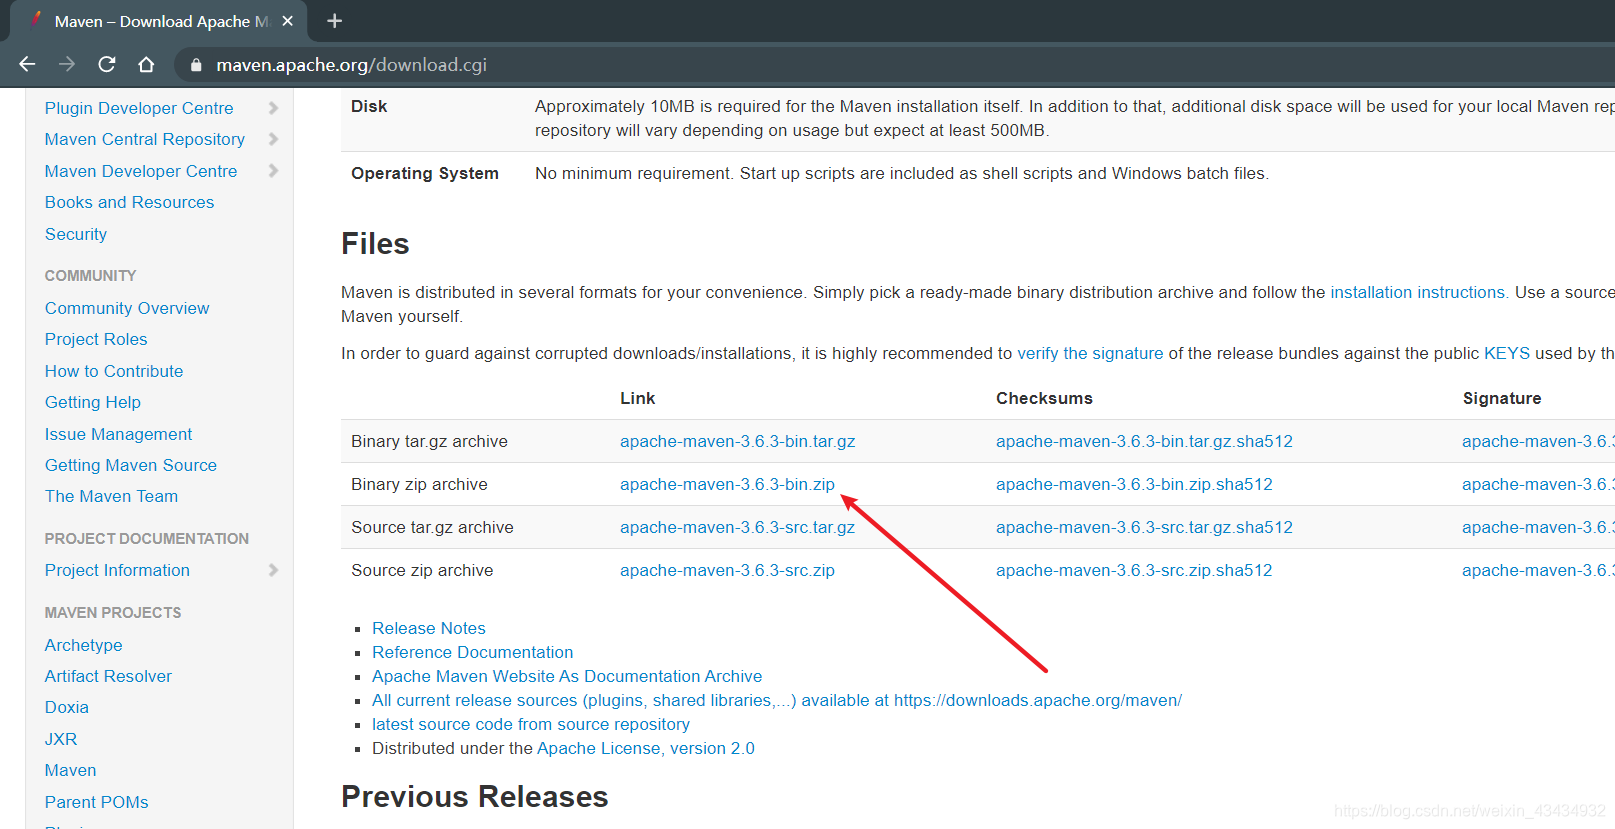
Task: Open src.zip.sha512 checksum link
Action: pyautogui.click(x=1134, y=570)
